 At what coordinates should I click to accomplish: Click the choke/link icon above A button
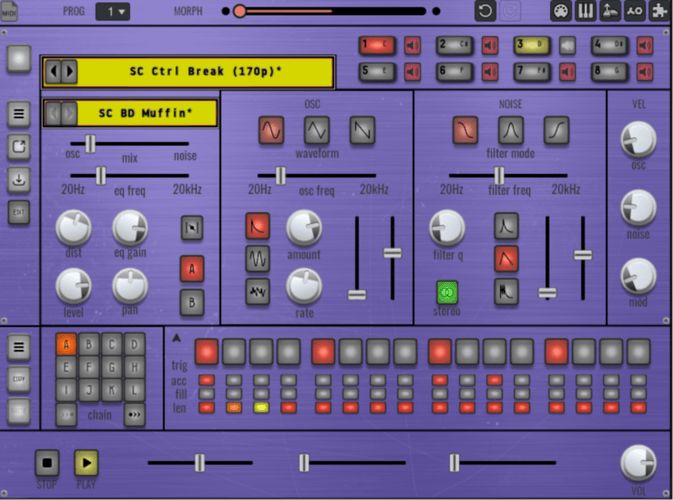[192, 227]
